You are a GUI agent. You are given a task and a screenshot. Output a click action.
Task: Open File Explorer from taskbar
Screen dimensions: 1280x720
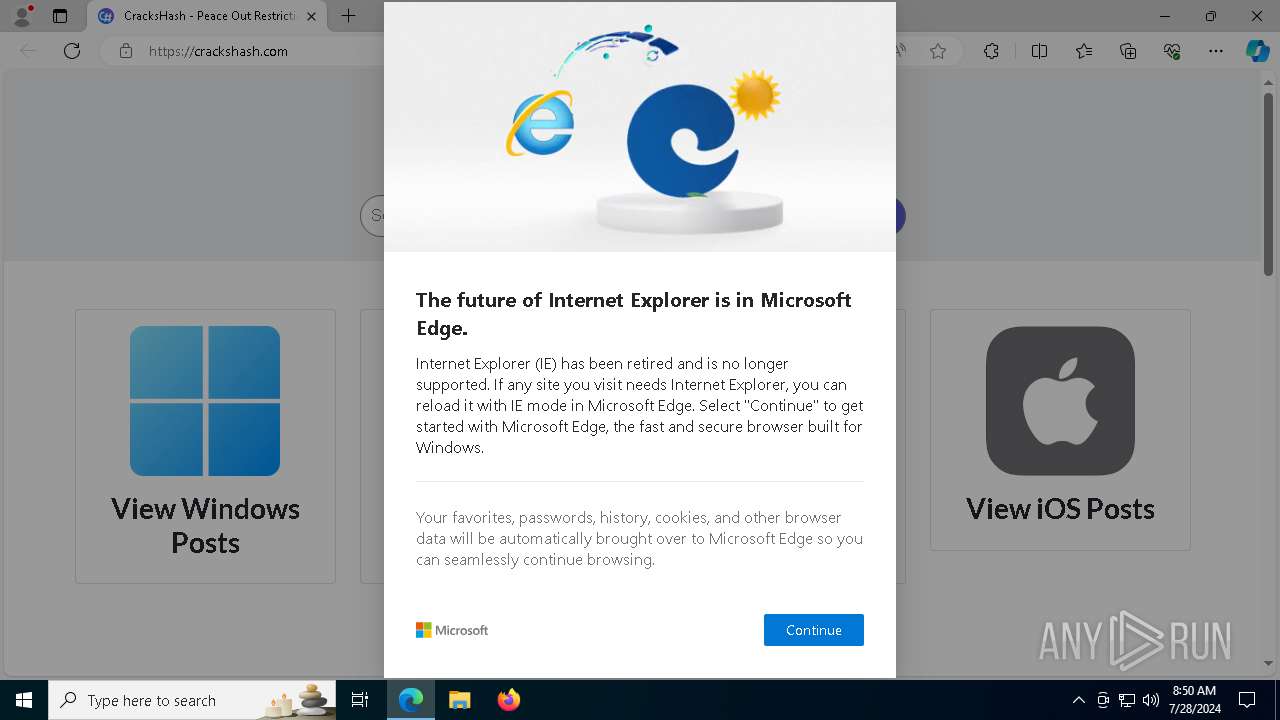pyautogui.click(x=460, y=700)
